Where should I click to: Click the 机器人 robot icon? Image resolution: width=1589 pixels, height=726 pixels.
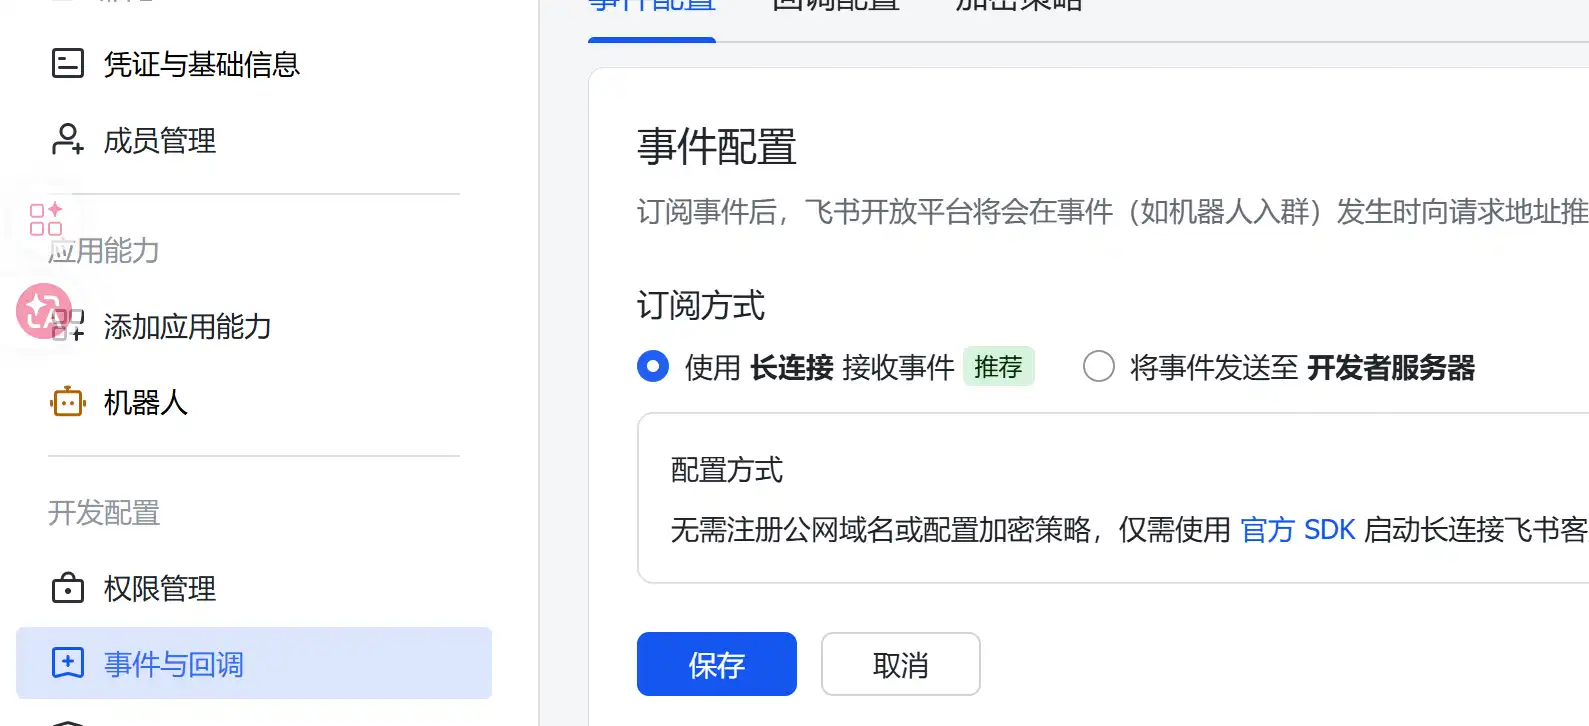pos(67,401)
